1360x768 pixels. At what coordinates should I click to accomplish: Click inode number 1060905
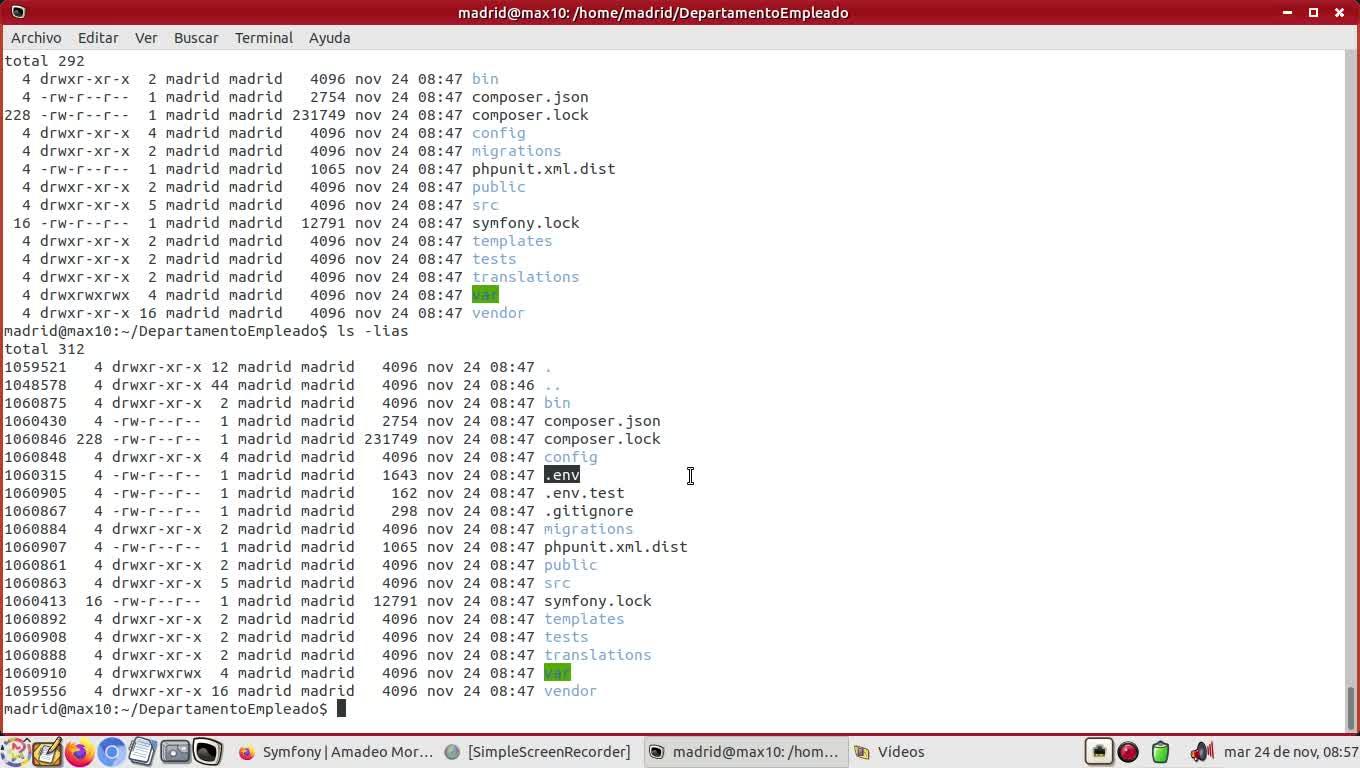click(x=35, y=493)
